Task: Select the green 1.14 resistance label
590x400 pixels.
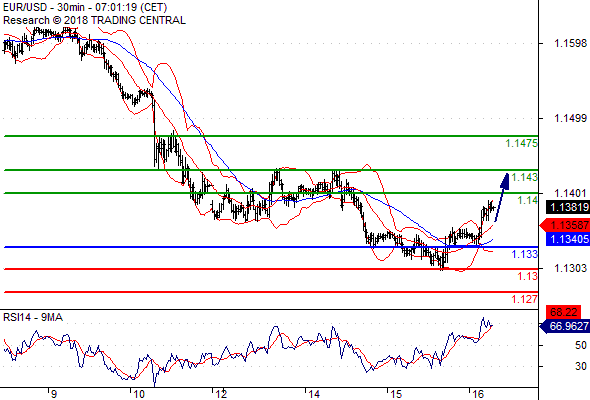Action: tap(528, 200)
